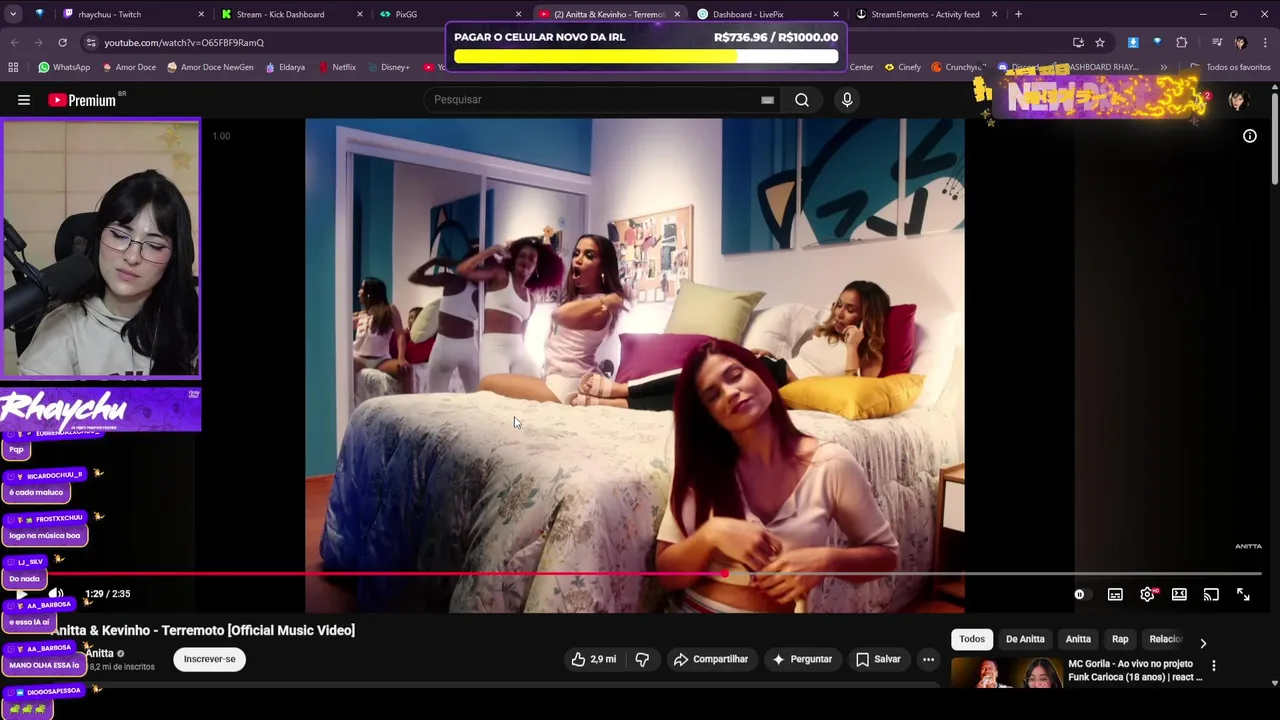Viewport: 1280px width, 720px height.
Task: Open more actions three-dot menu below video
Action: [x=928, y=659]
